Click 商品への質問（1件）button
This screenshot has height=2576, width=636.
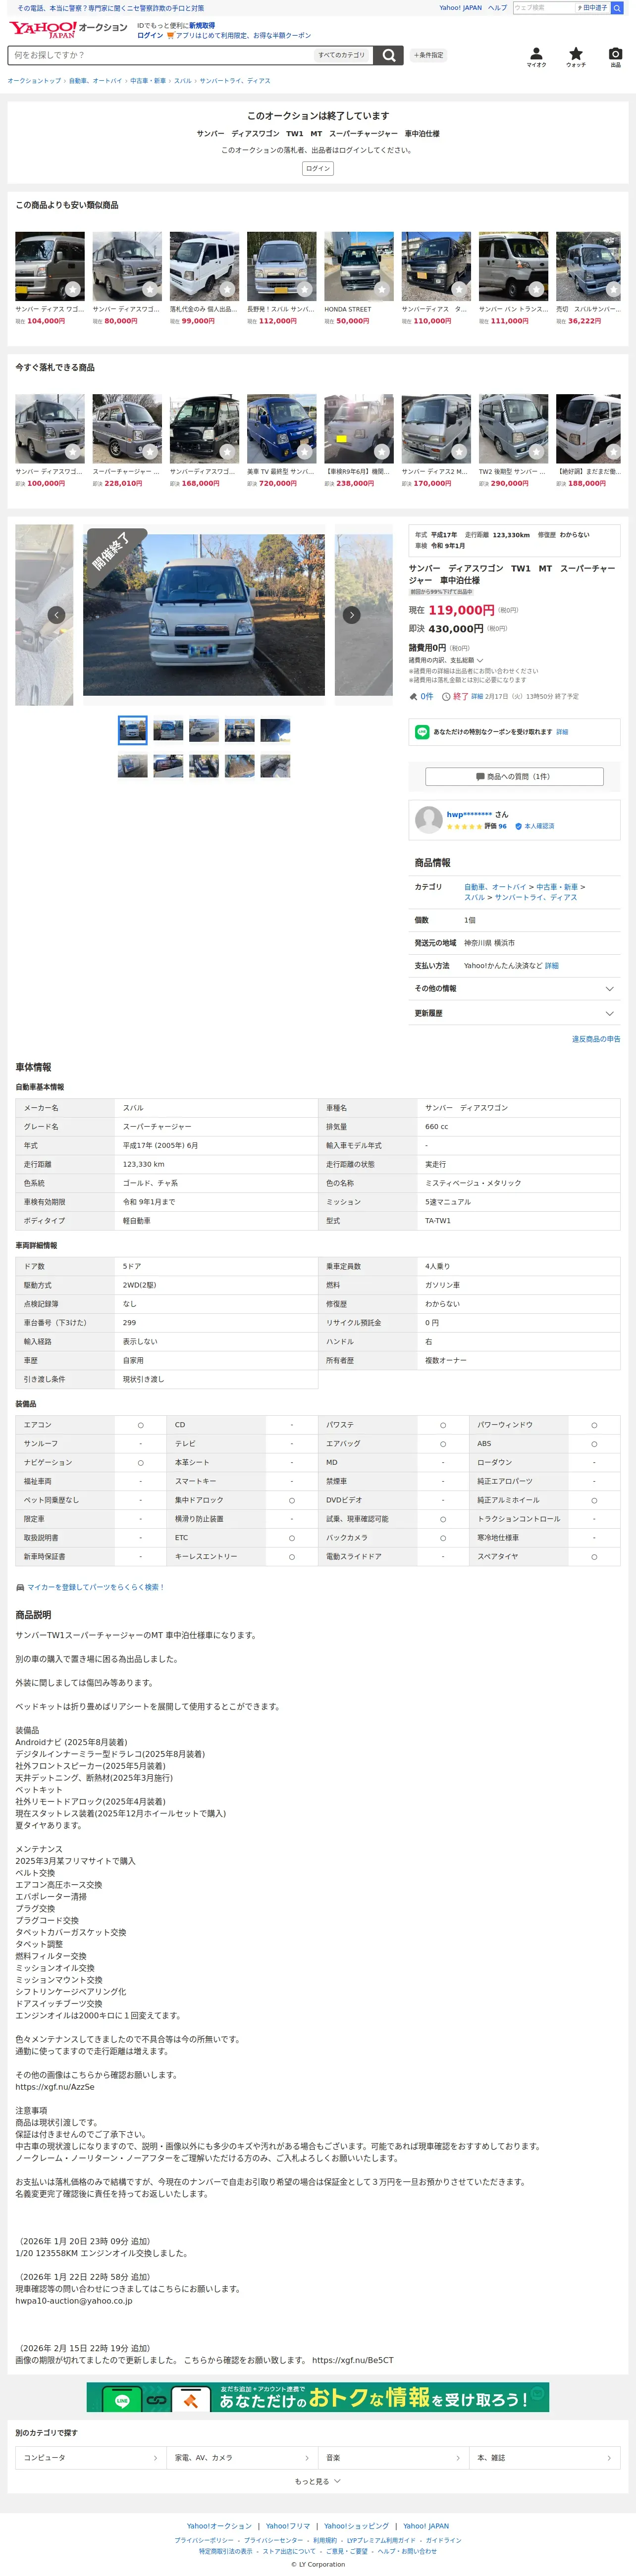coord(514,776)
